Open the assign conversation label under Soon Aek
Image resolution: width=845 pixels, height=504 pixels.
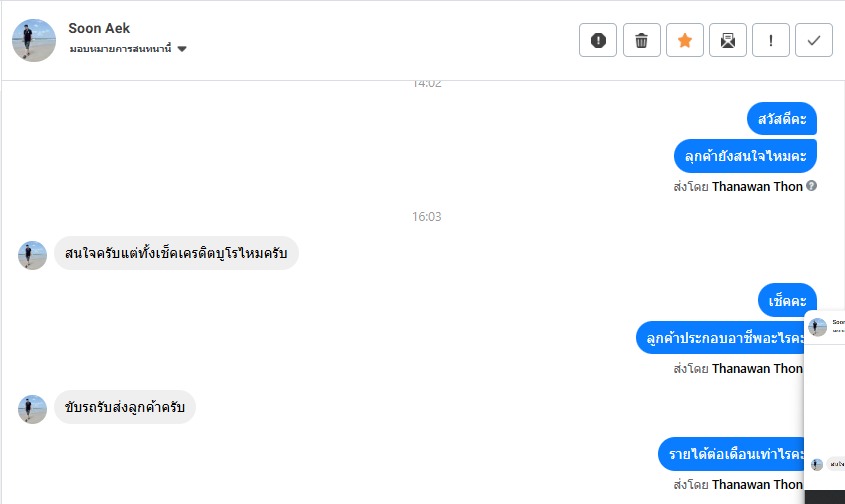(x=121, y=49)
